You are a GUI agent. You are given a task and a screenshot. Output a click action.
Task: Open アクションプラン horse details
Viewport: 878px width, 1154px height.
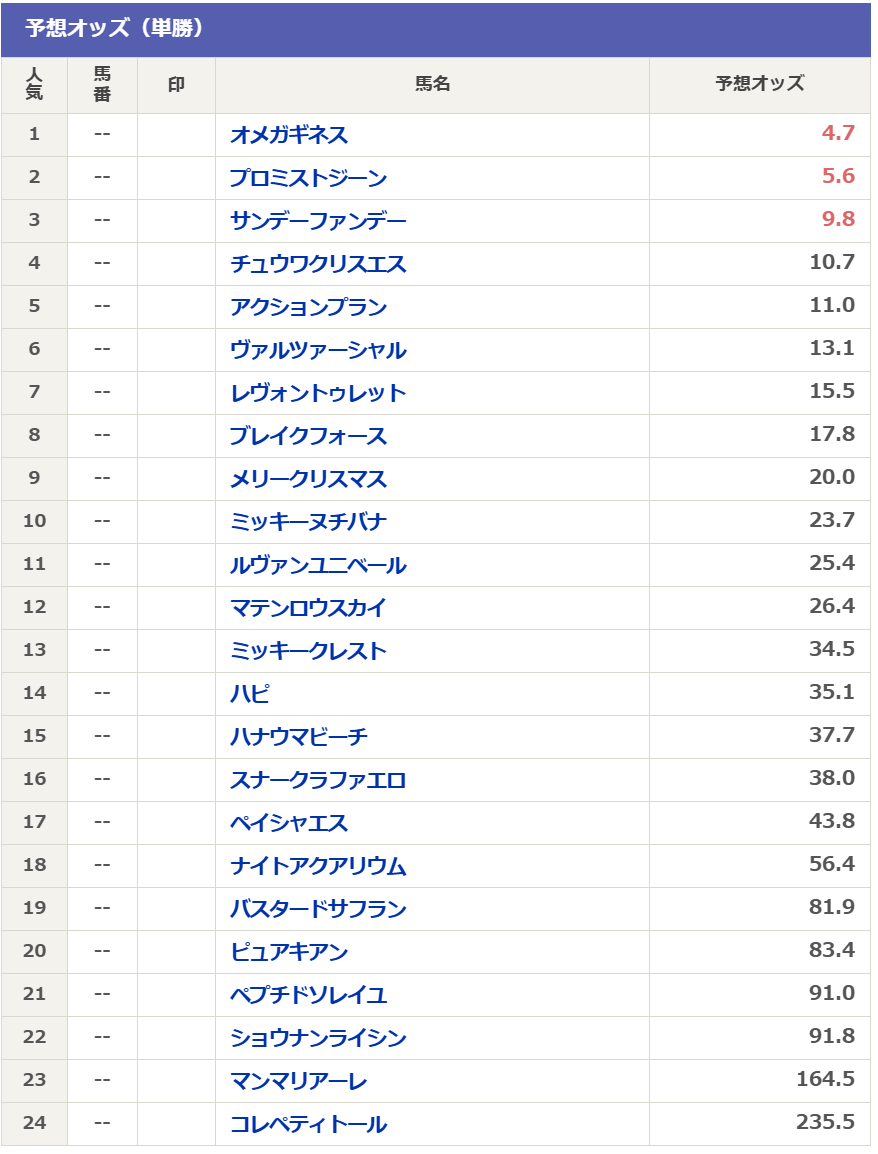[308, 307]
